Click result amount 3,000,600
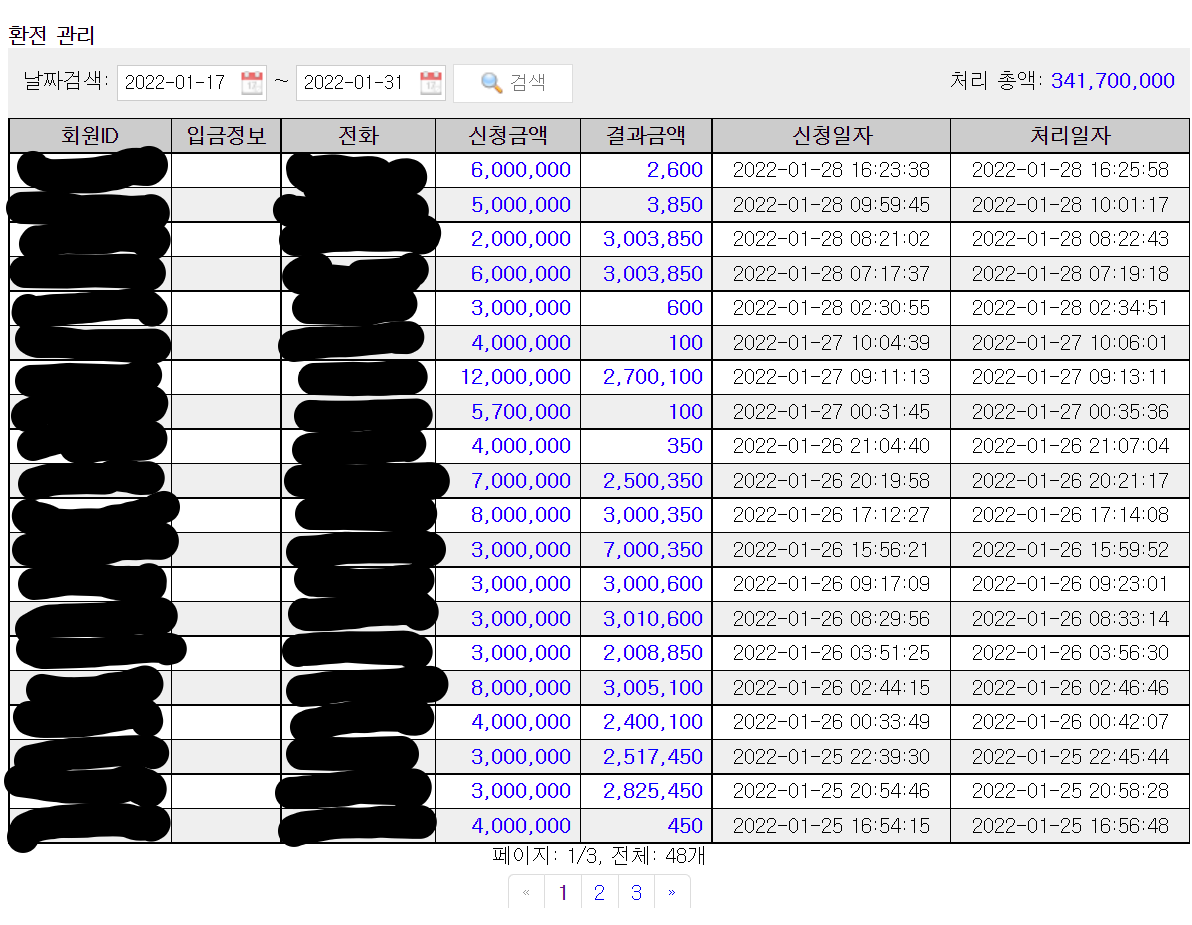Screen dimensions: 1192x925 click(x=652, y=584)
